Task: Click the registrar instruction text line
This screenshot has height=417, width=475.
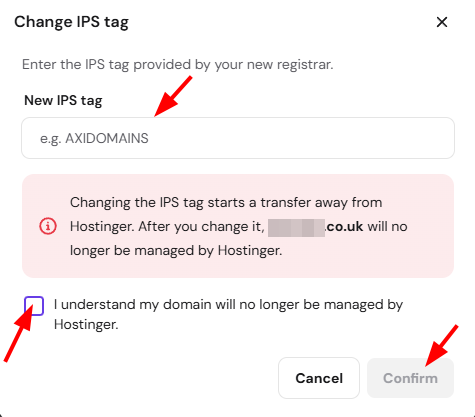Action: [x=178, y=64]
